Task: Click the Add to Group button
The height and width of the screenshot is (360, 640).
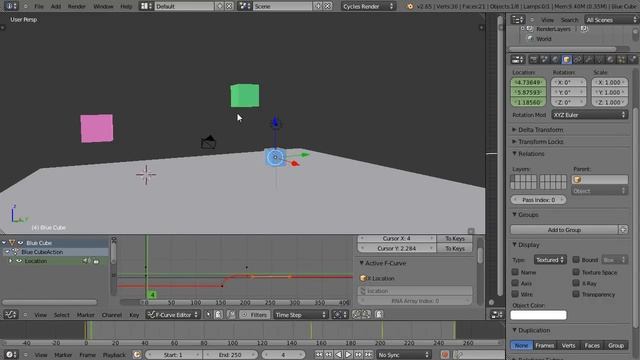Action: point(564,230)
